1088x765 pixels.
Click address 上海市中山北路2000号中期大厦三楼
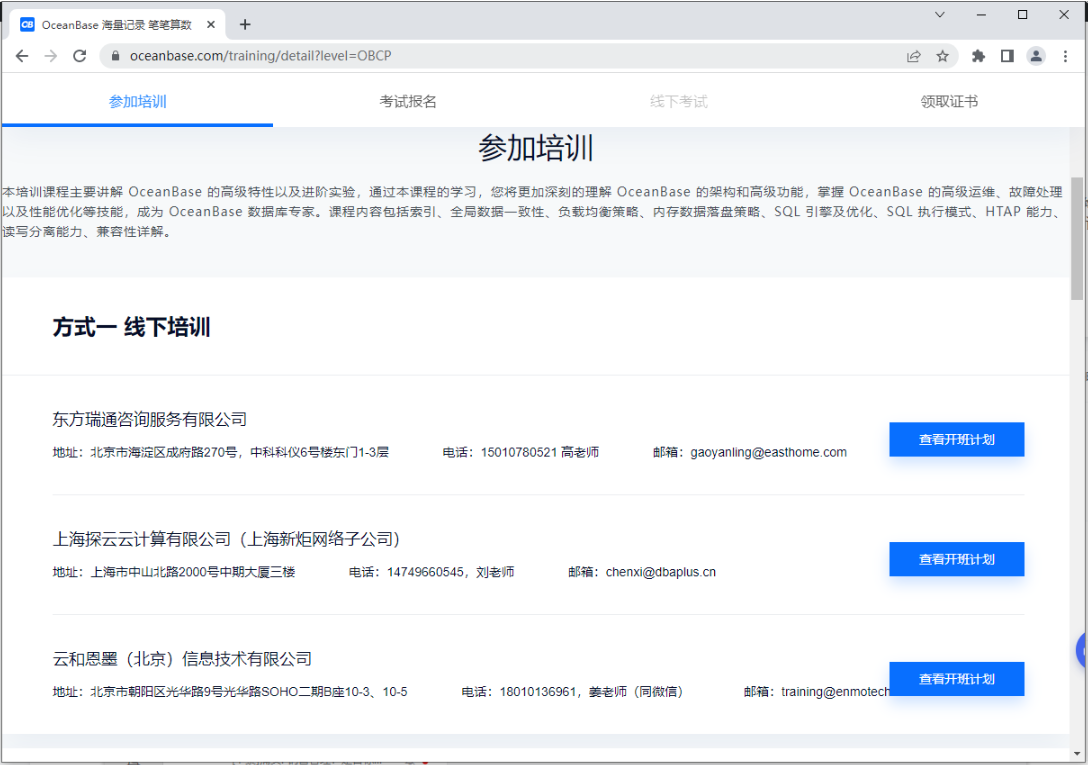point(193,572)
